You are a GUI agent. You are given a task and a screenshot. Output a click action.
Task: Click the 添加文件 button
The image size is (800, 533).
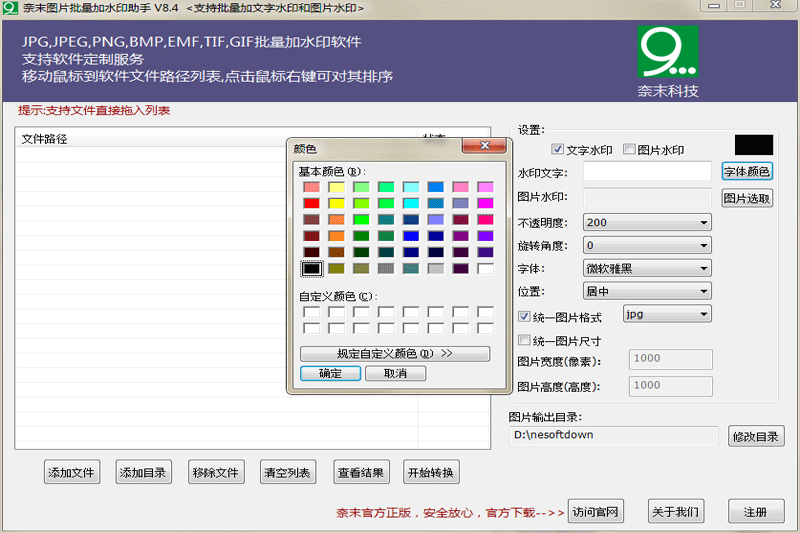click(x=71, y=472)
